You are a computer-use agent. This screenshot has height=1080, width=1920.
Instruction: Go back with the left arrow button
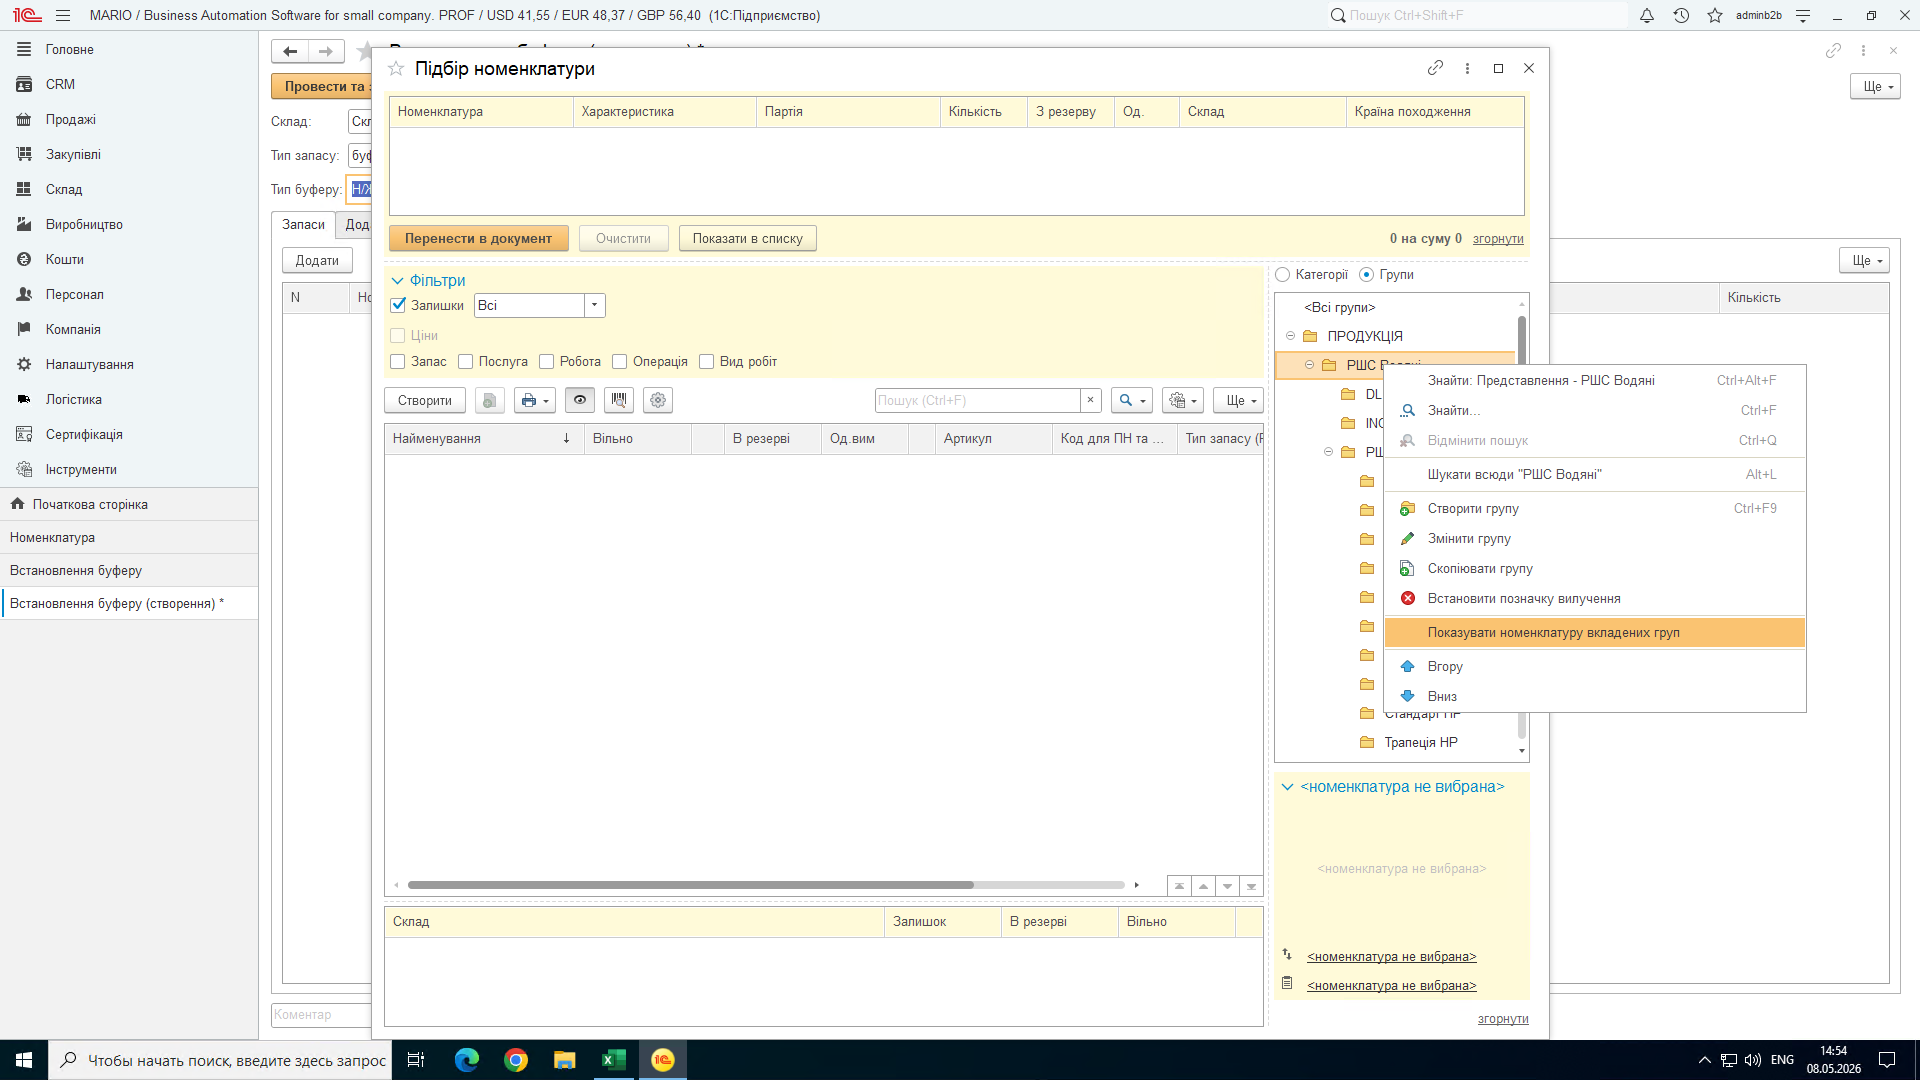click(x=290, y=51)
